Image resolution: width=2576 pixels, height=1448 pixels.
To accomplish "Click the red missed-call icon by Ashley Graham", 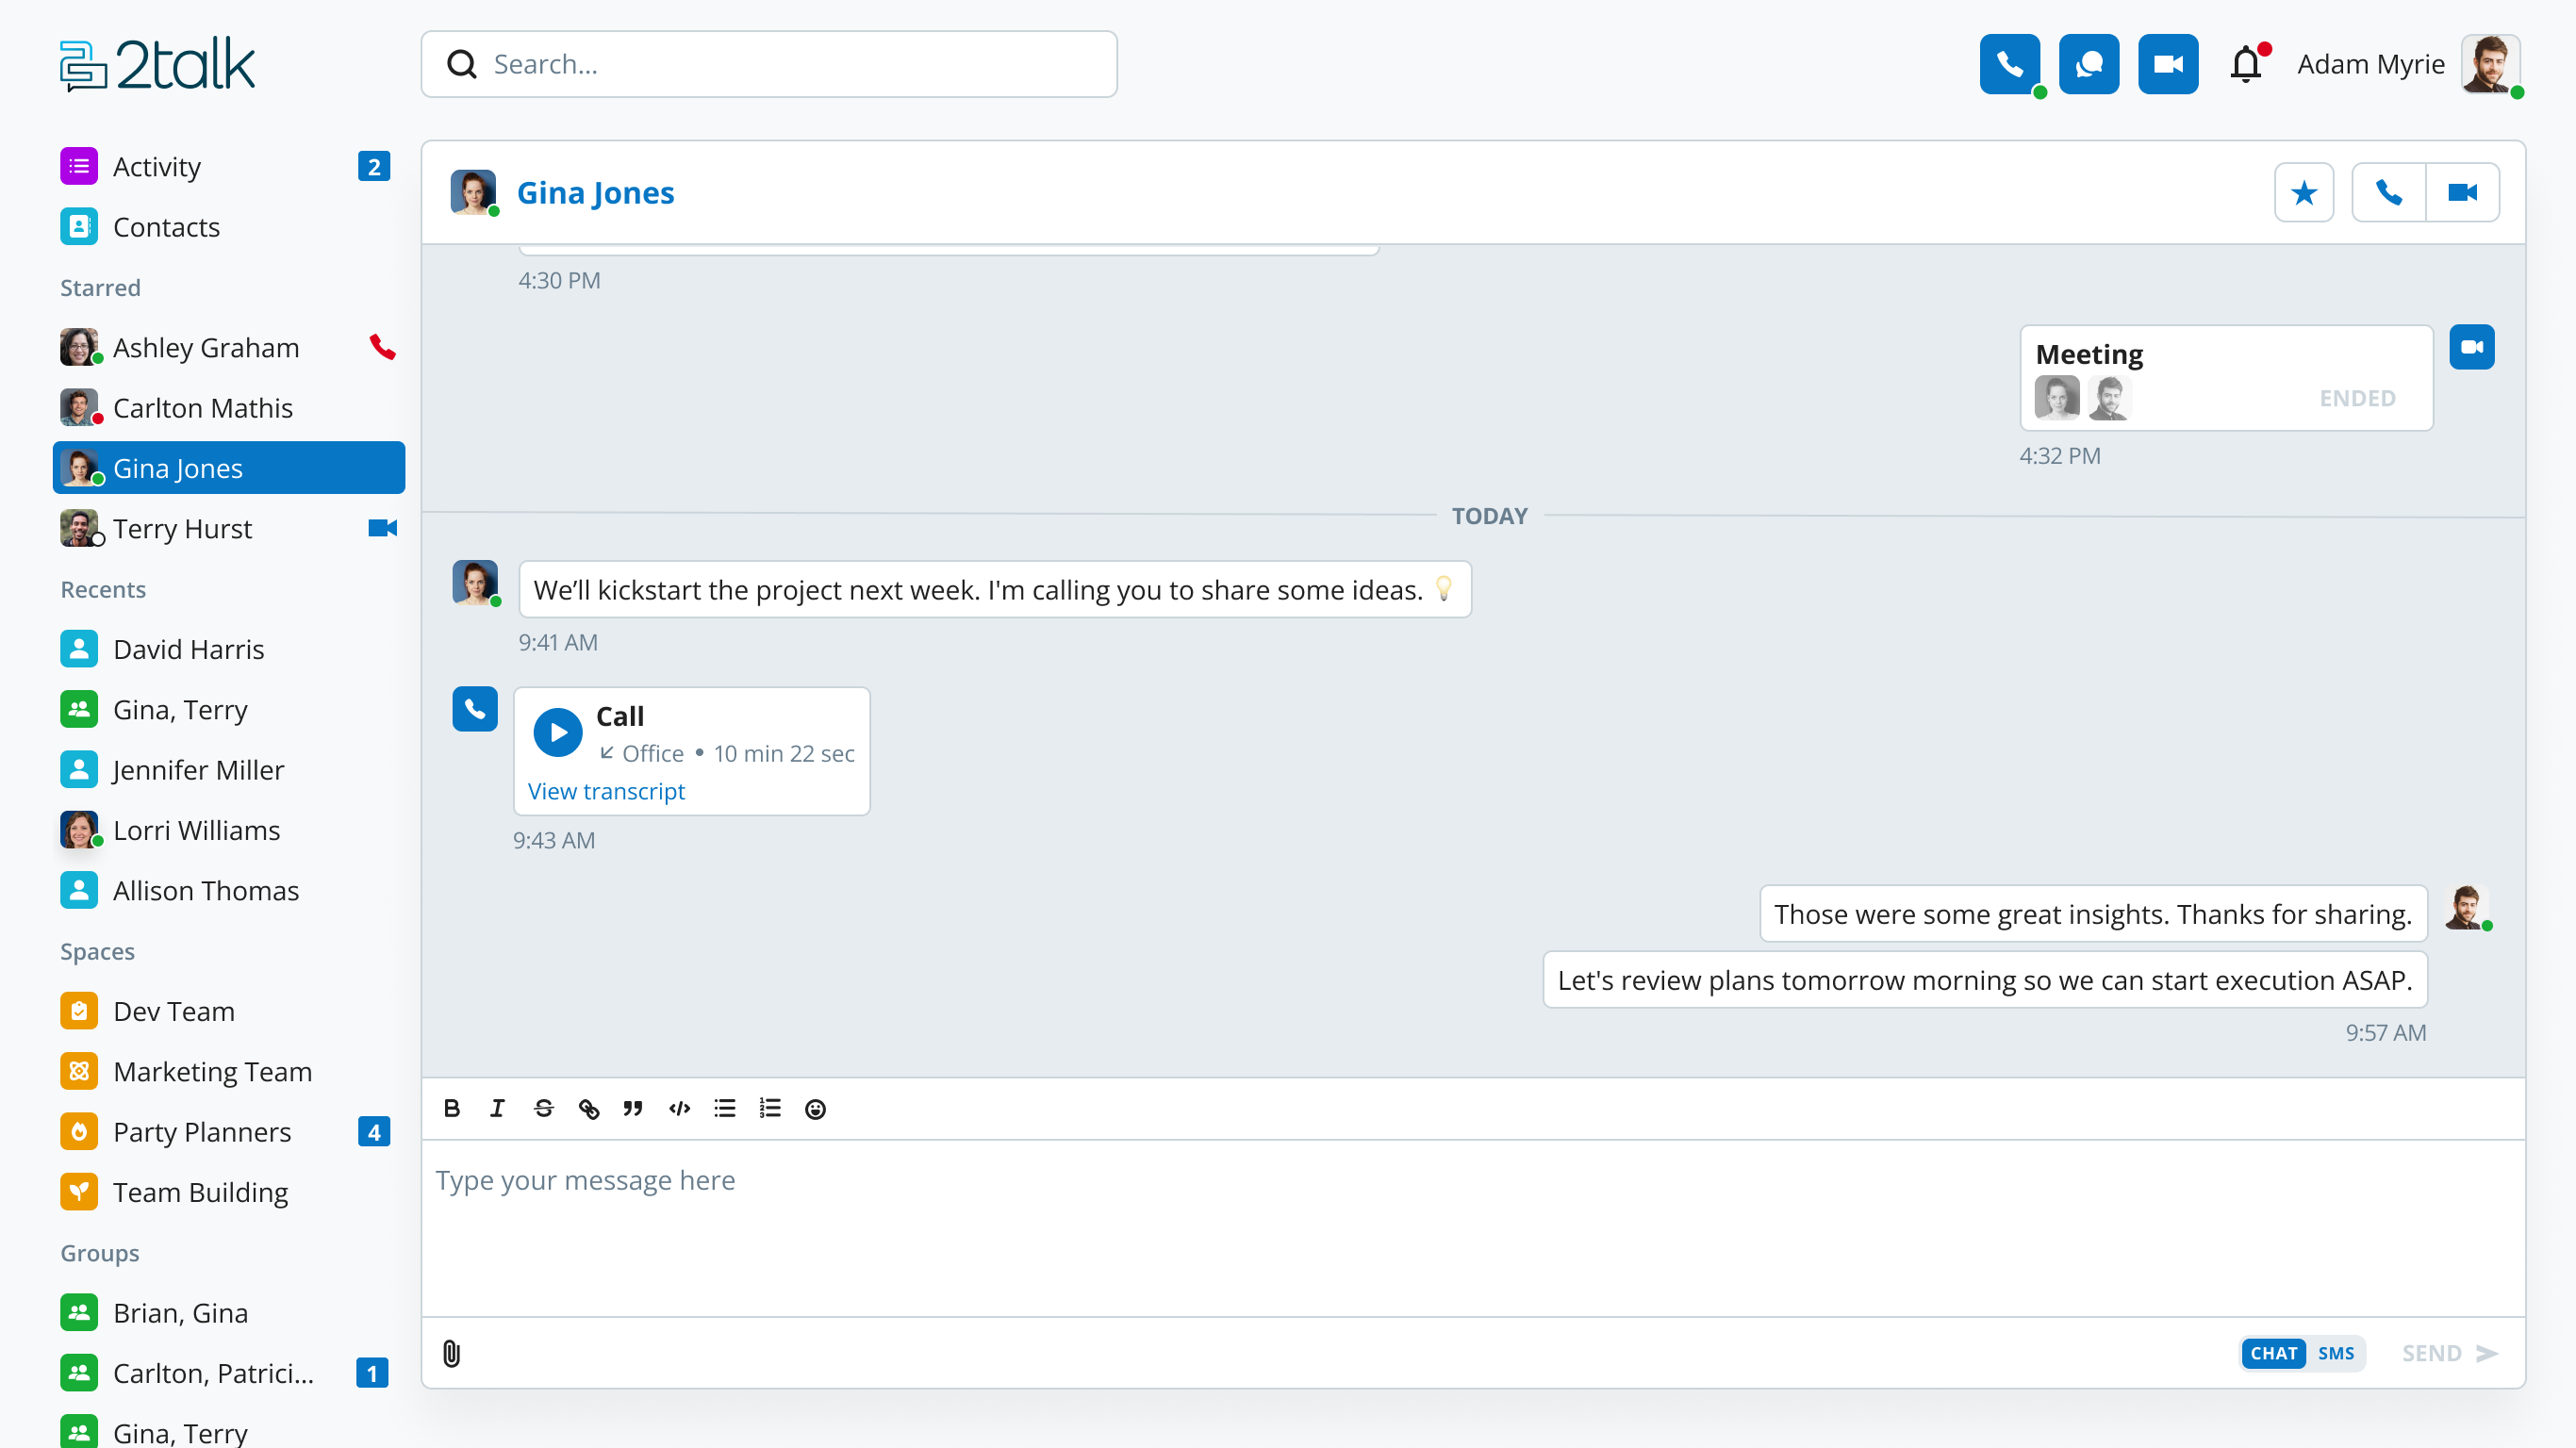I will (382, 347).
